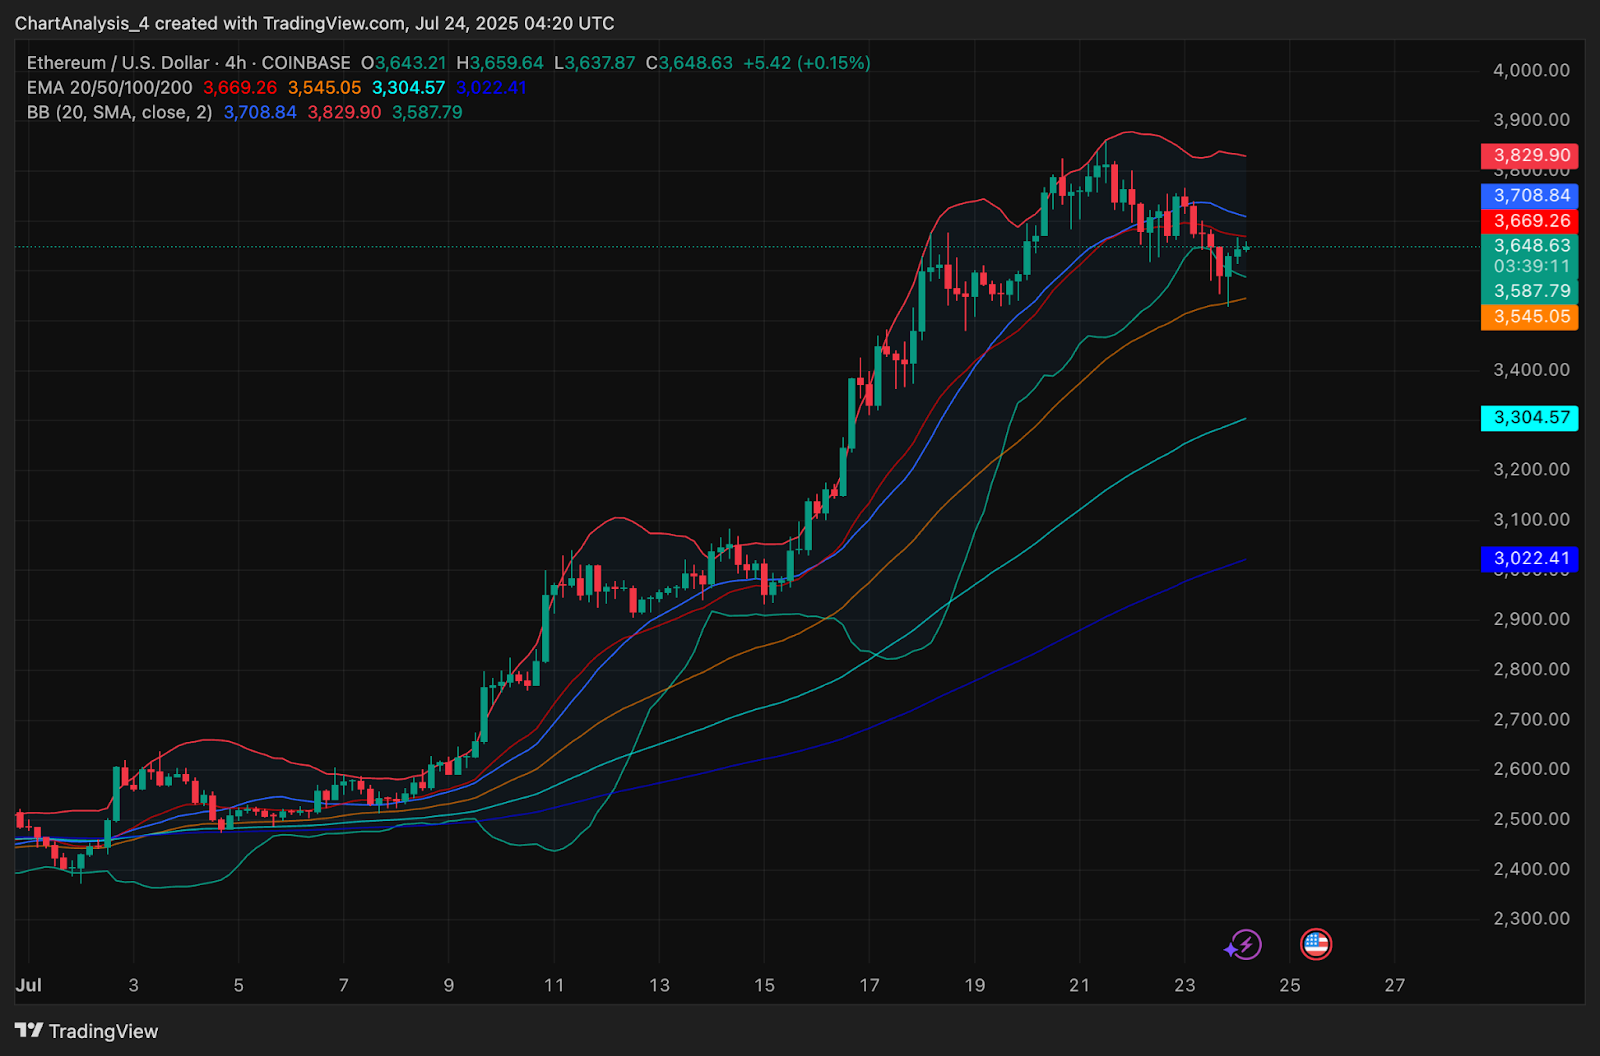Click the dark blue 3,022.41 EMA label
The image size is (1600, 1056).
[x=1530, y=559]
